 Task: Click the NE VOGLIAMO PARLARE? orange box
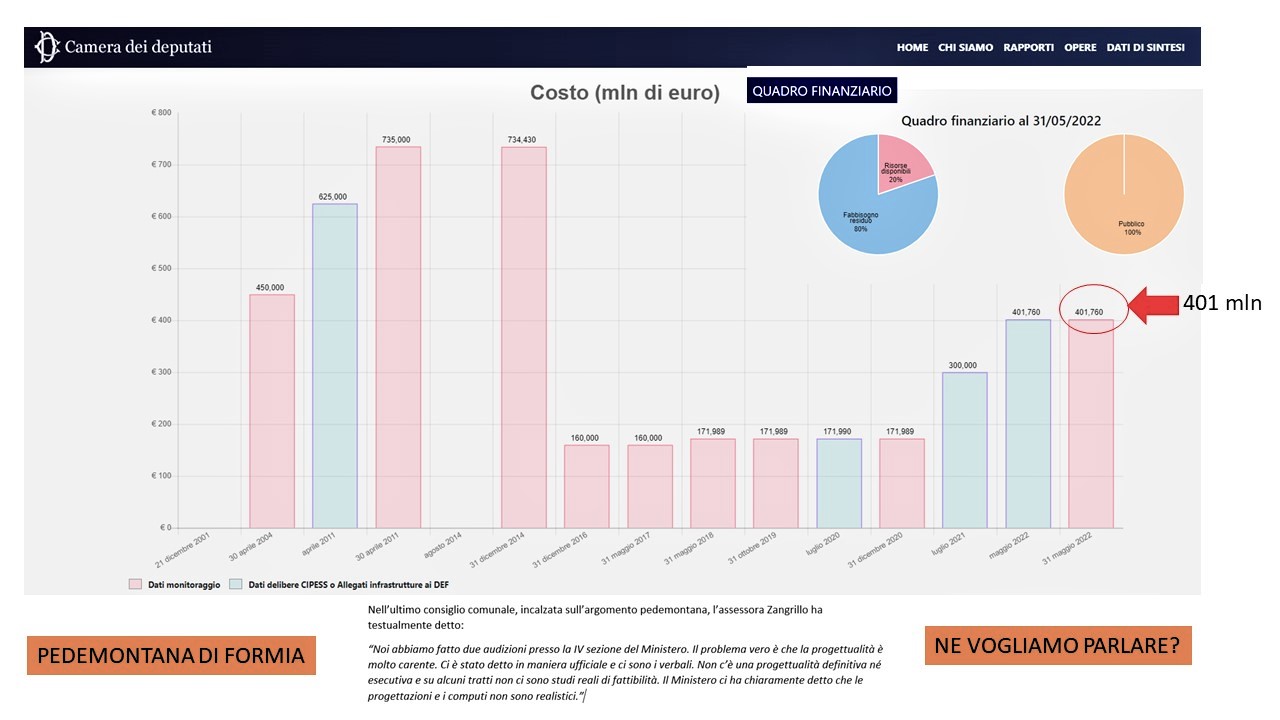1057,646
